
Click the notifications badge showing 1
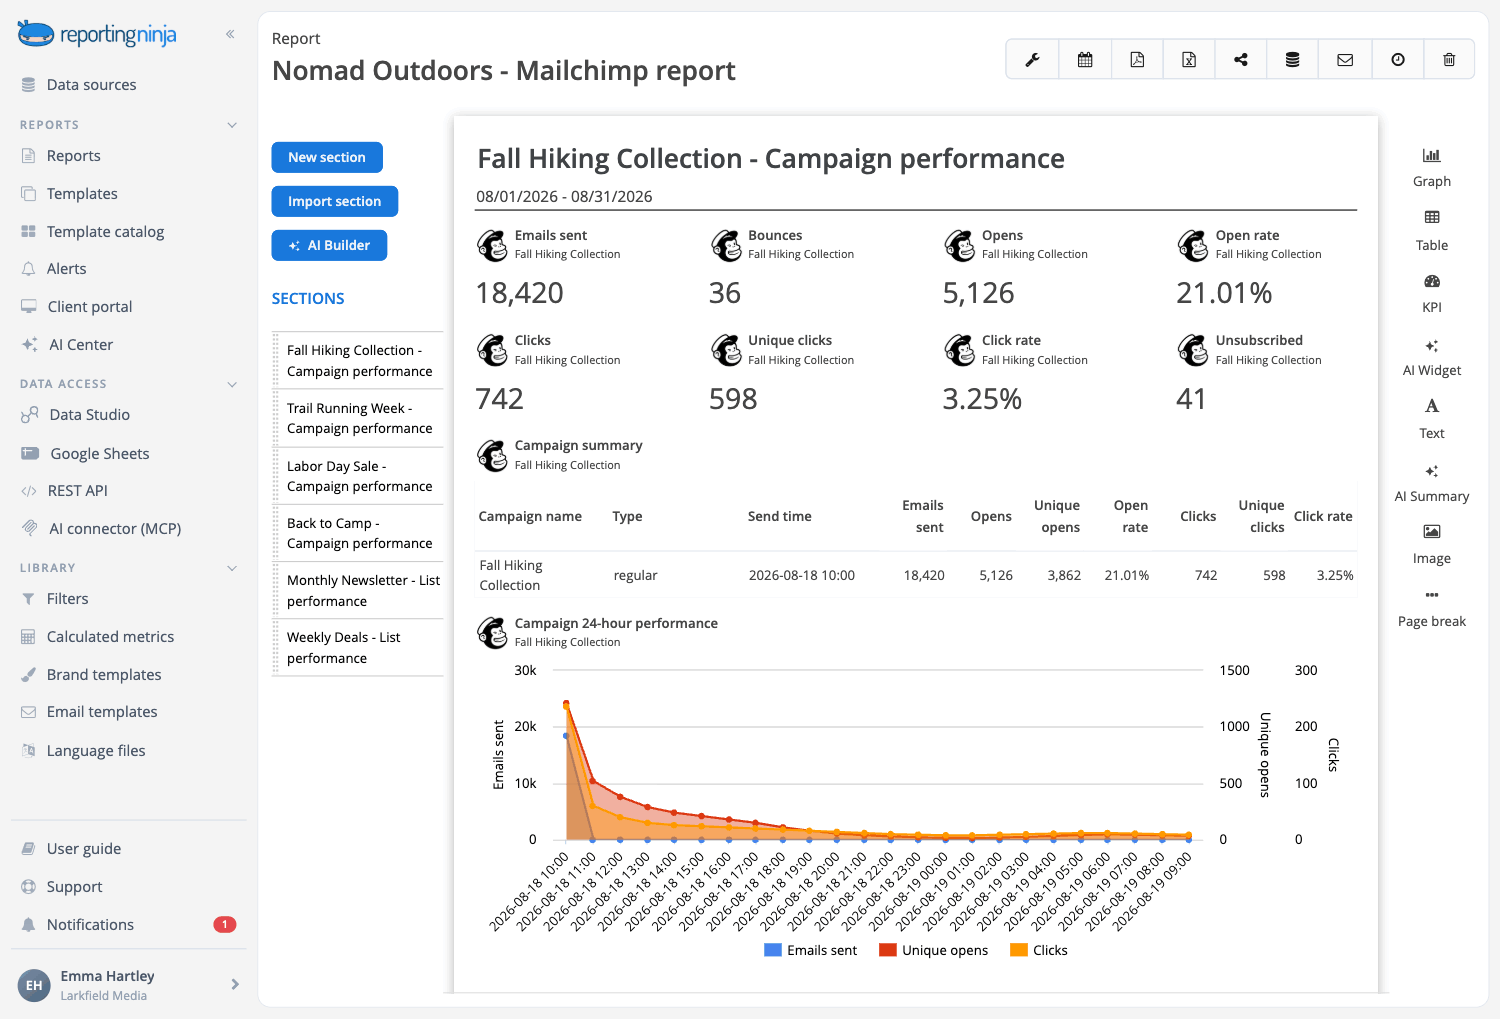[225, 924]
